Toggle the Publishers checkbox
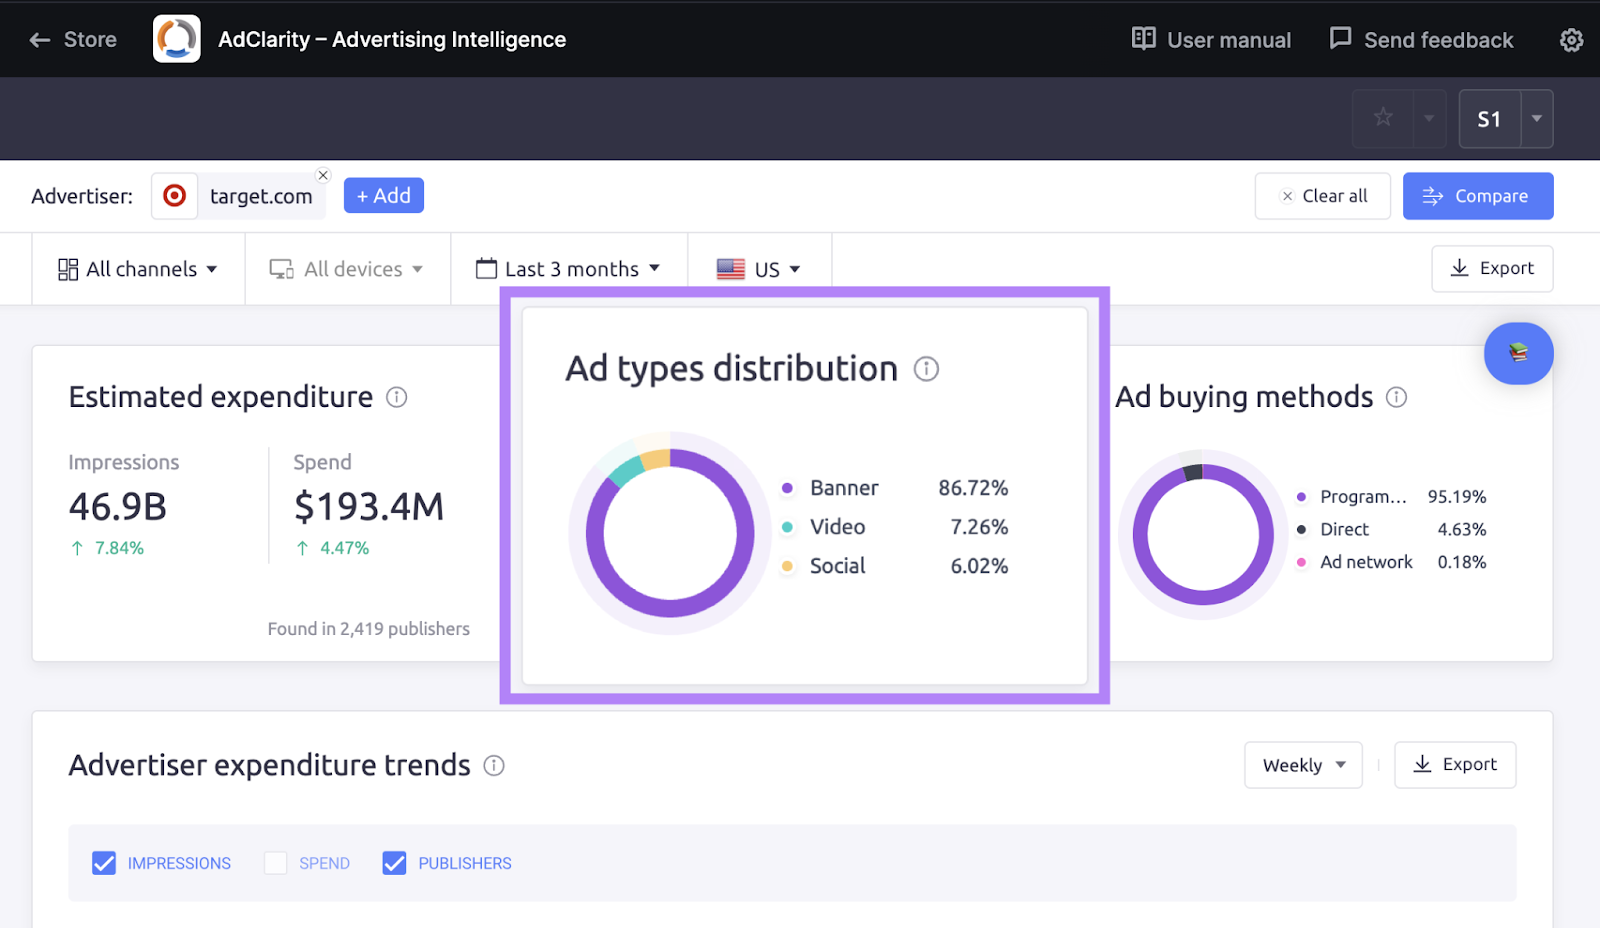Image resolution: width=1600 pixels, height=928 pixels. coord(394,863)
